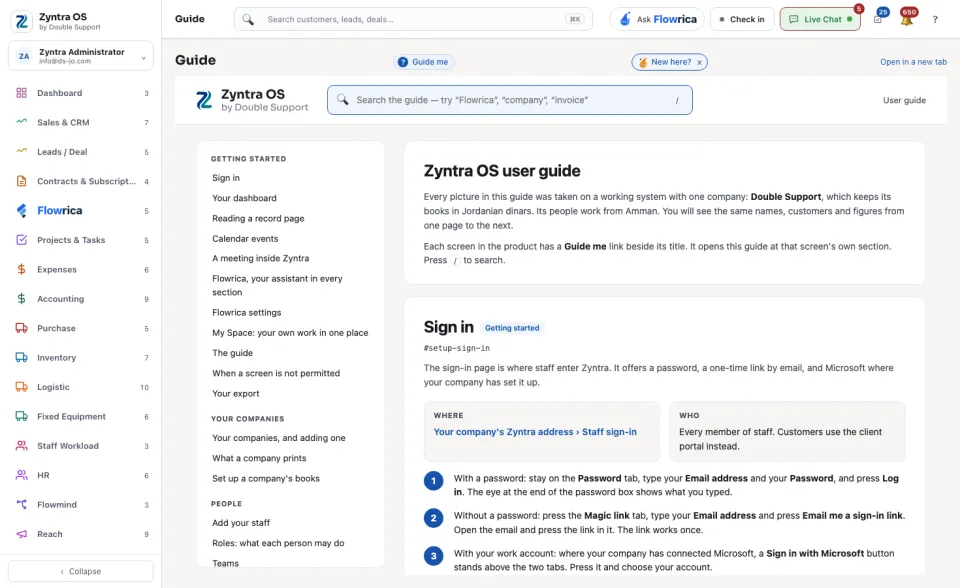
Task: Click the magnifier icon in the top search bar
Action: (248, 19)
